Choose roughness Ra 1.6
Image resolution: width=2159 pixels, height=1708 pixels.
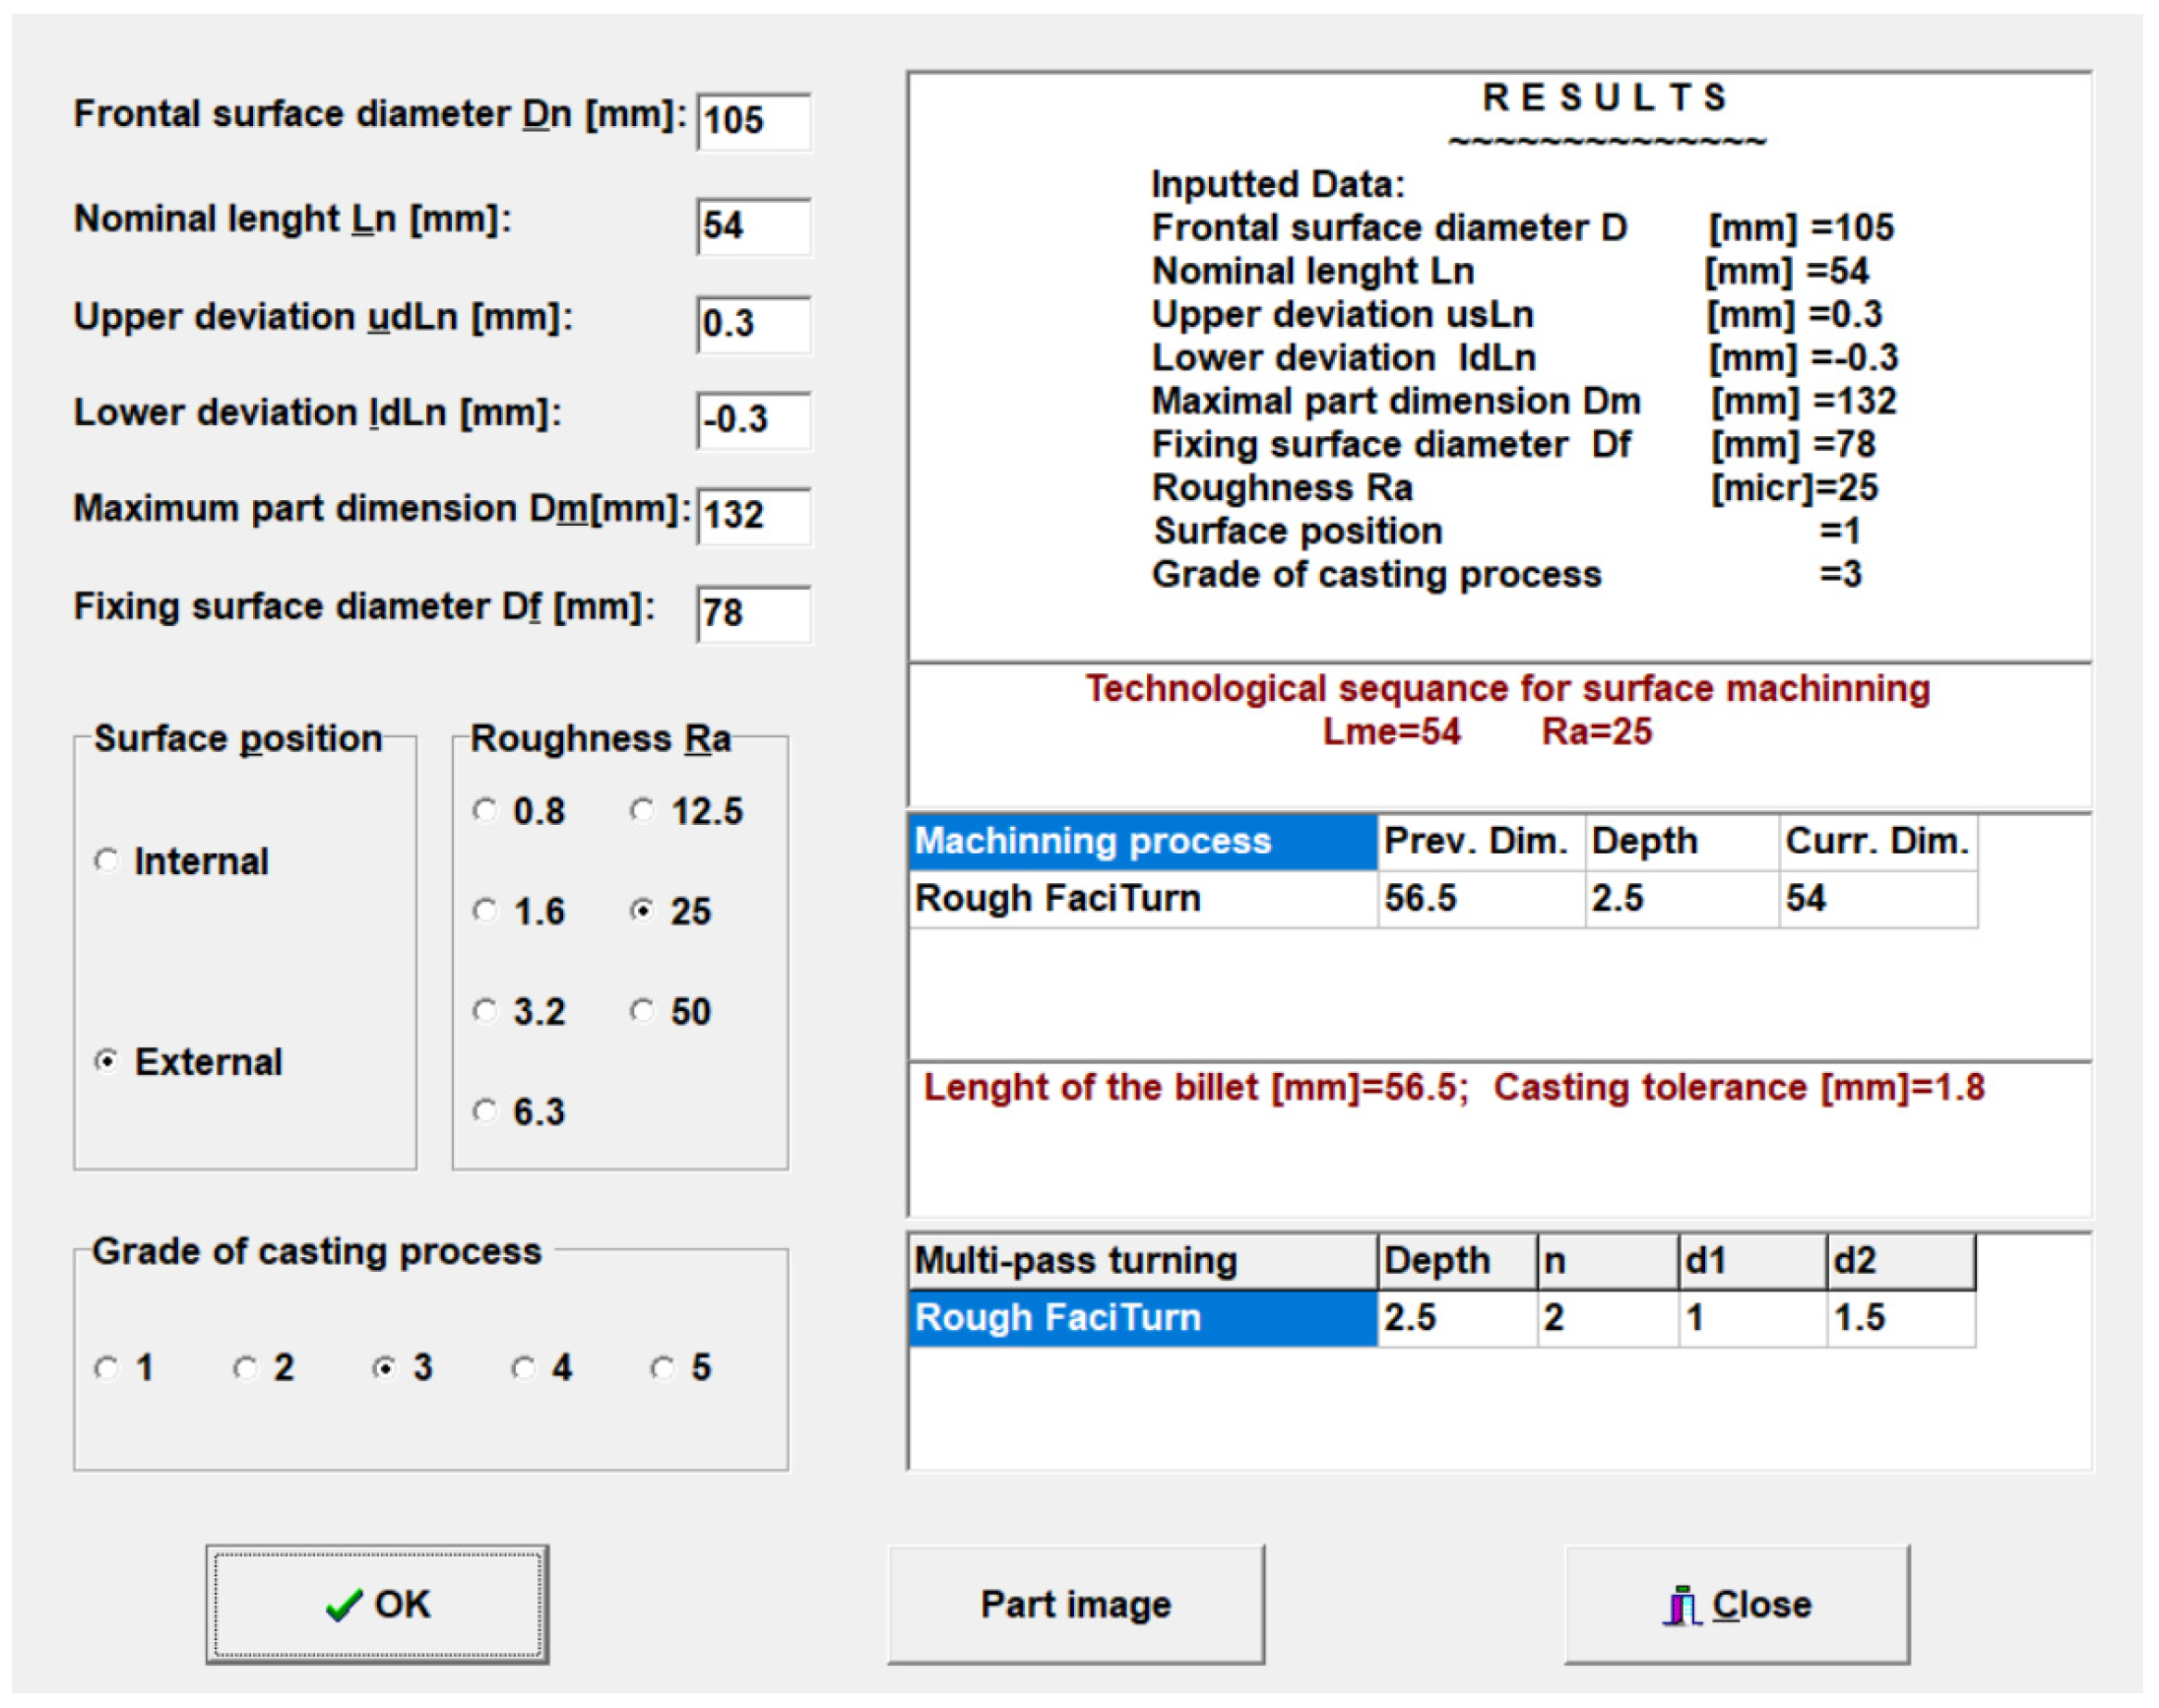point(485,911)
